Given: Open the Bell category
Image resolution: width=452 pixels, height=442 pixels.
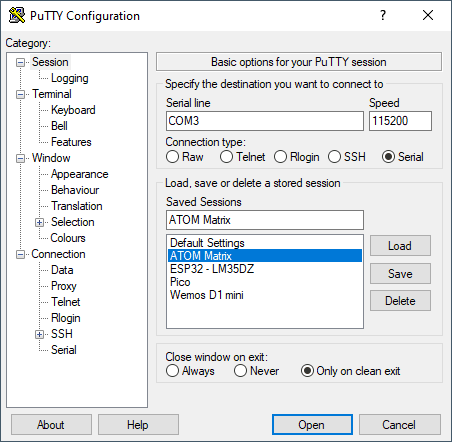Looking at the screenshot, I should tap(59, 126).
